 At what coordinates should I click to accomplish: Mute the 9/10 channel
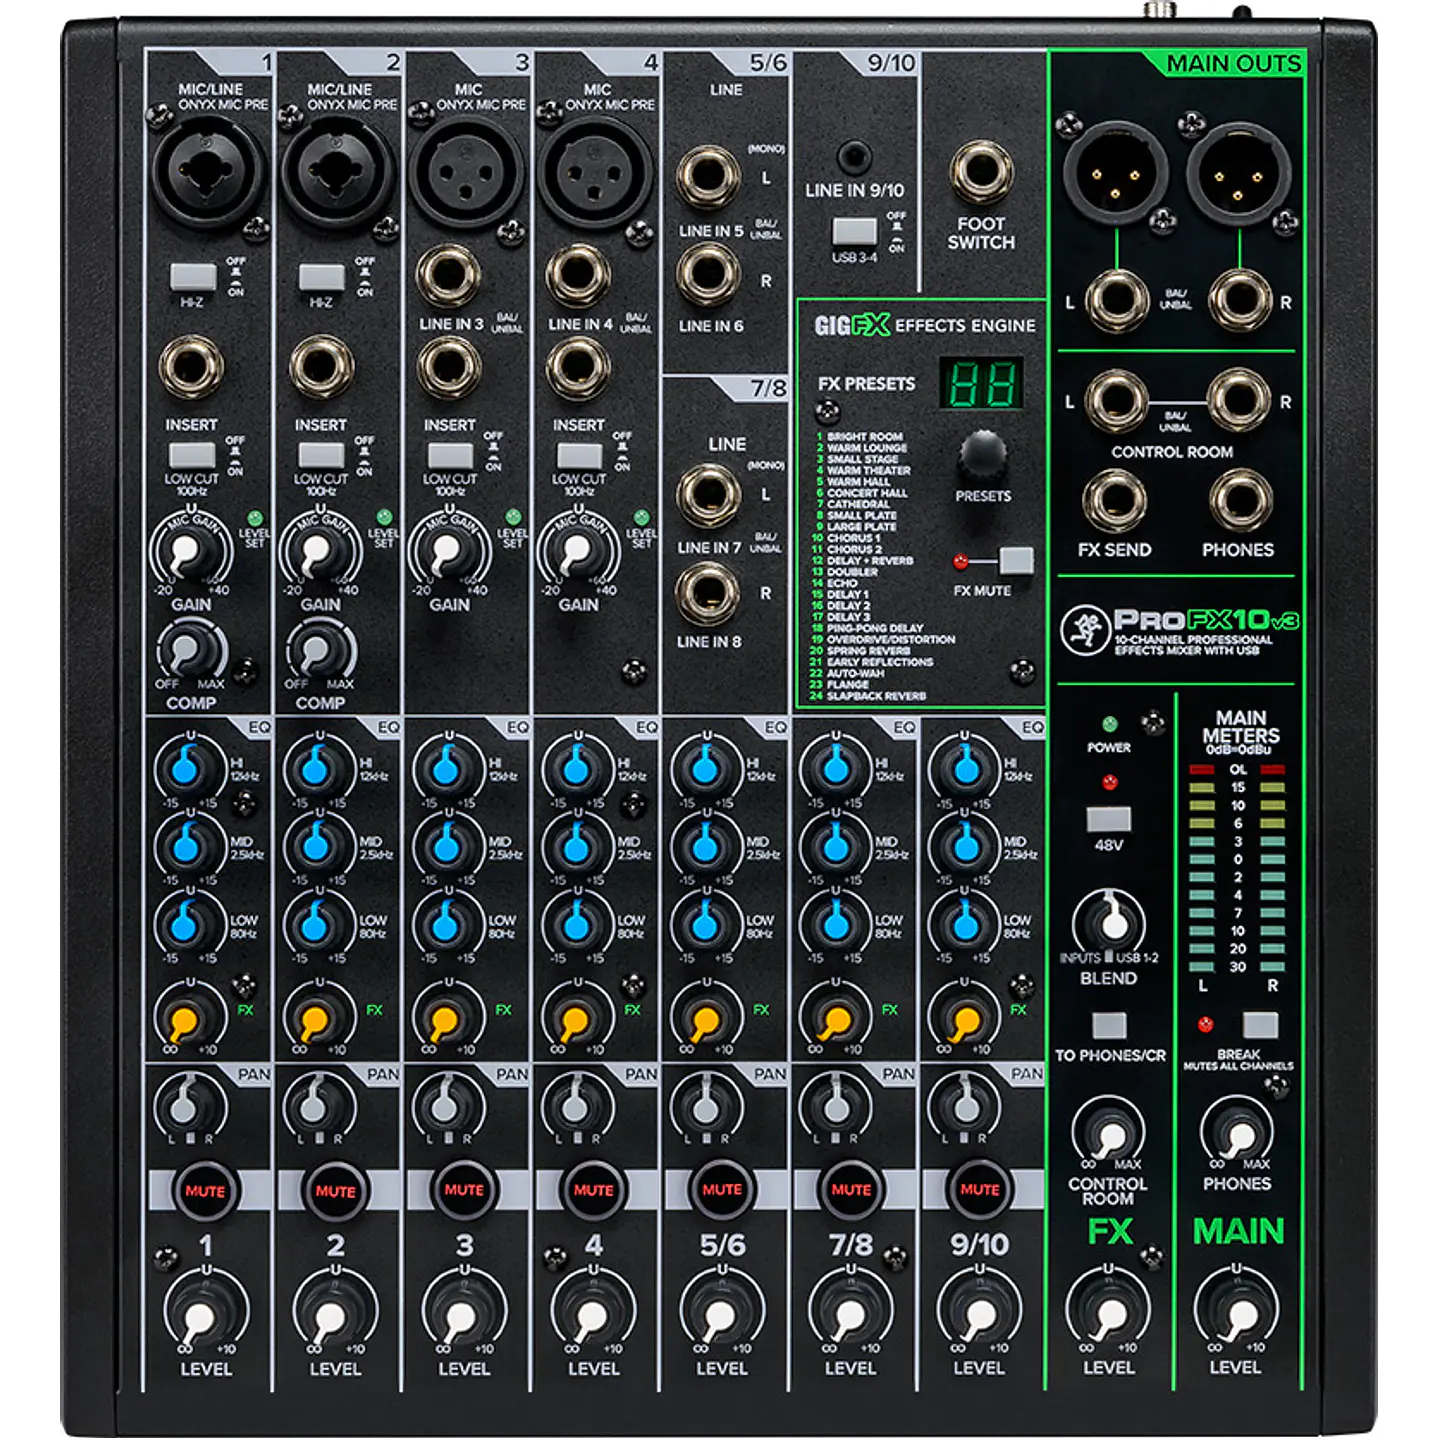click(x=980, y=1190)
